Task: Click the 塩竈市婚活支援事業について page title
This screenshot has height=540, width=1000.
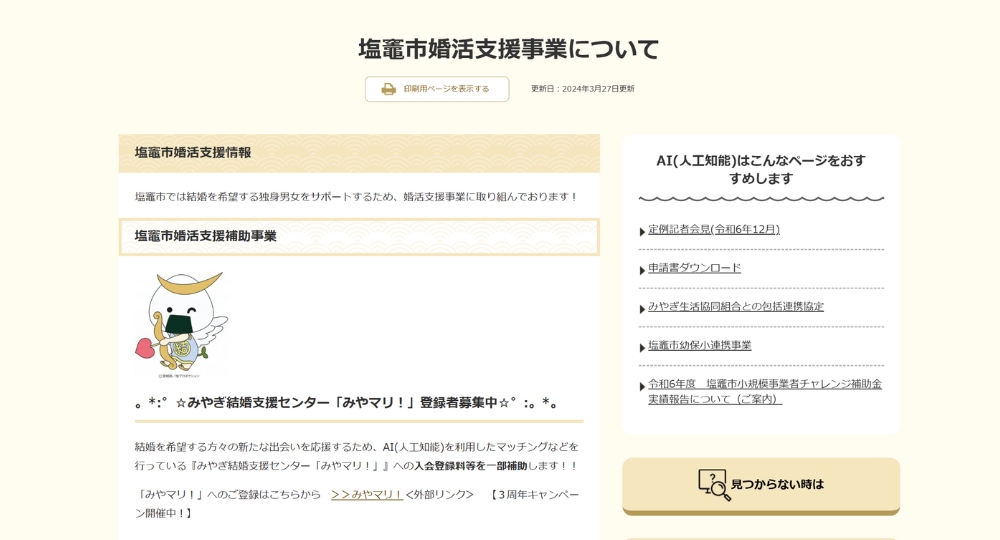Action: coord(509,48)
